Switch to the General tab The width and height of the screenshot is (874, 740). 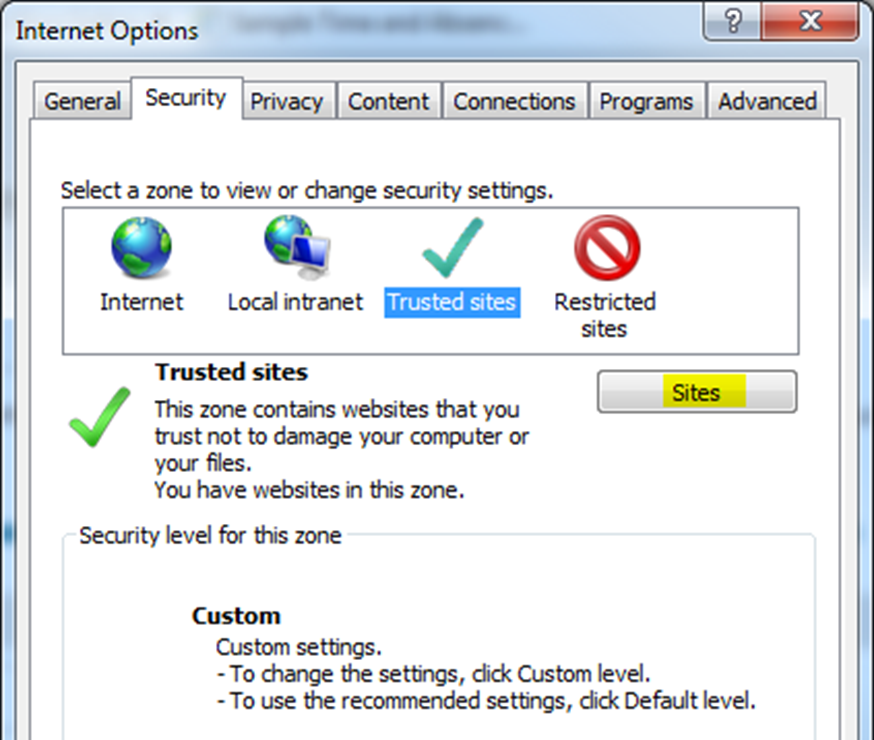[x=83, y=101]
